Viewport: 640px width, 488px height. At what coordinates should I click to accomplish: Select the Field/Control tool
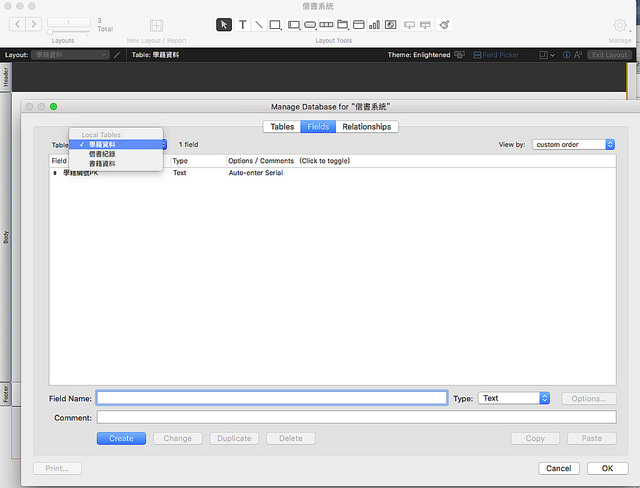(293, 25)
